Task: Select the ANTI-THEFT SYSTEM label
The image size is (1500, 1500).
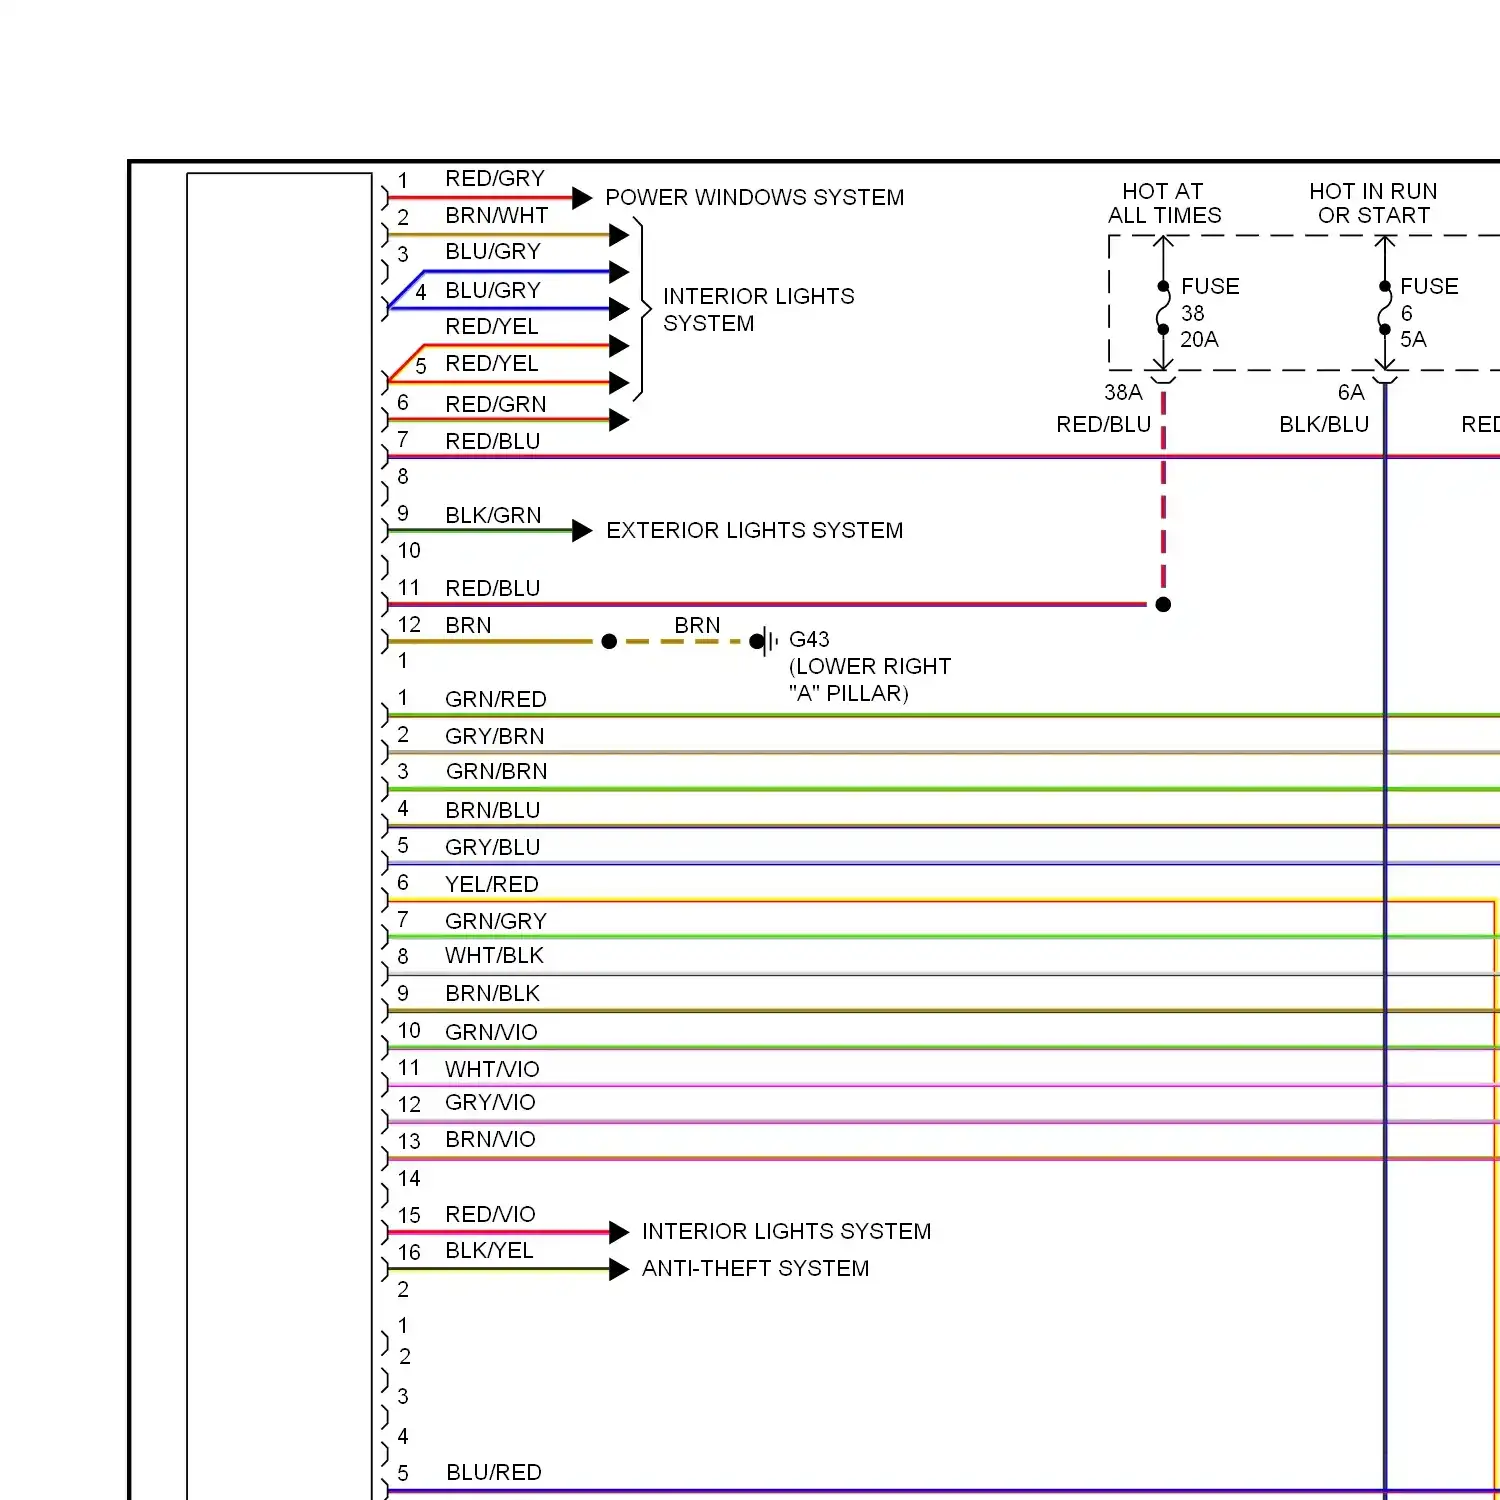Action: coord(755,1268)
